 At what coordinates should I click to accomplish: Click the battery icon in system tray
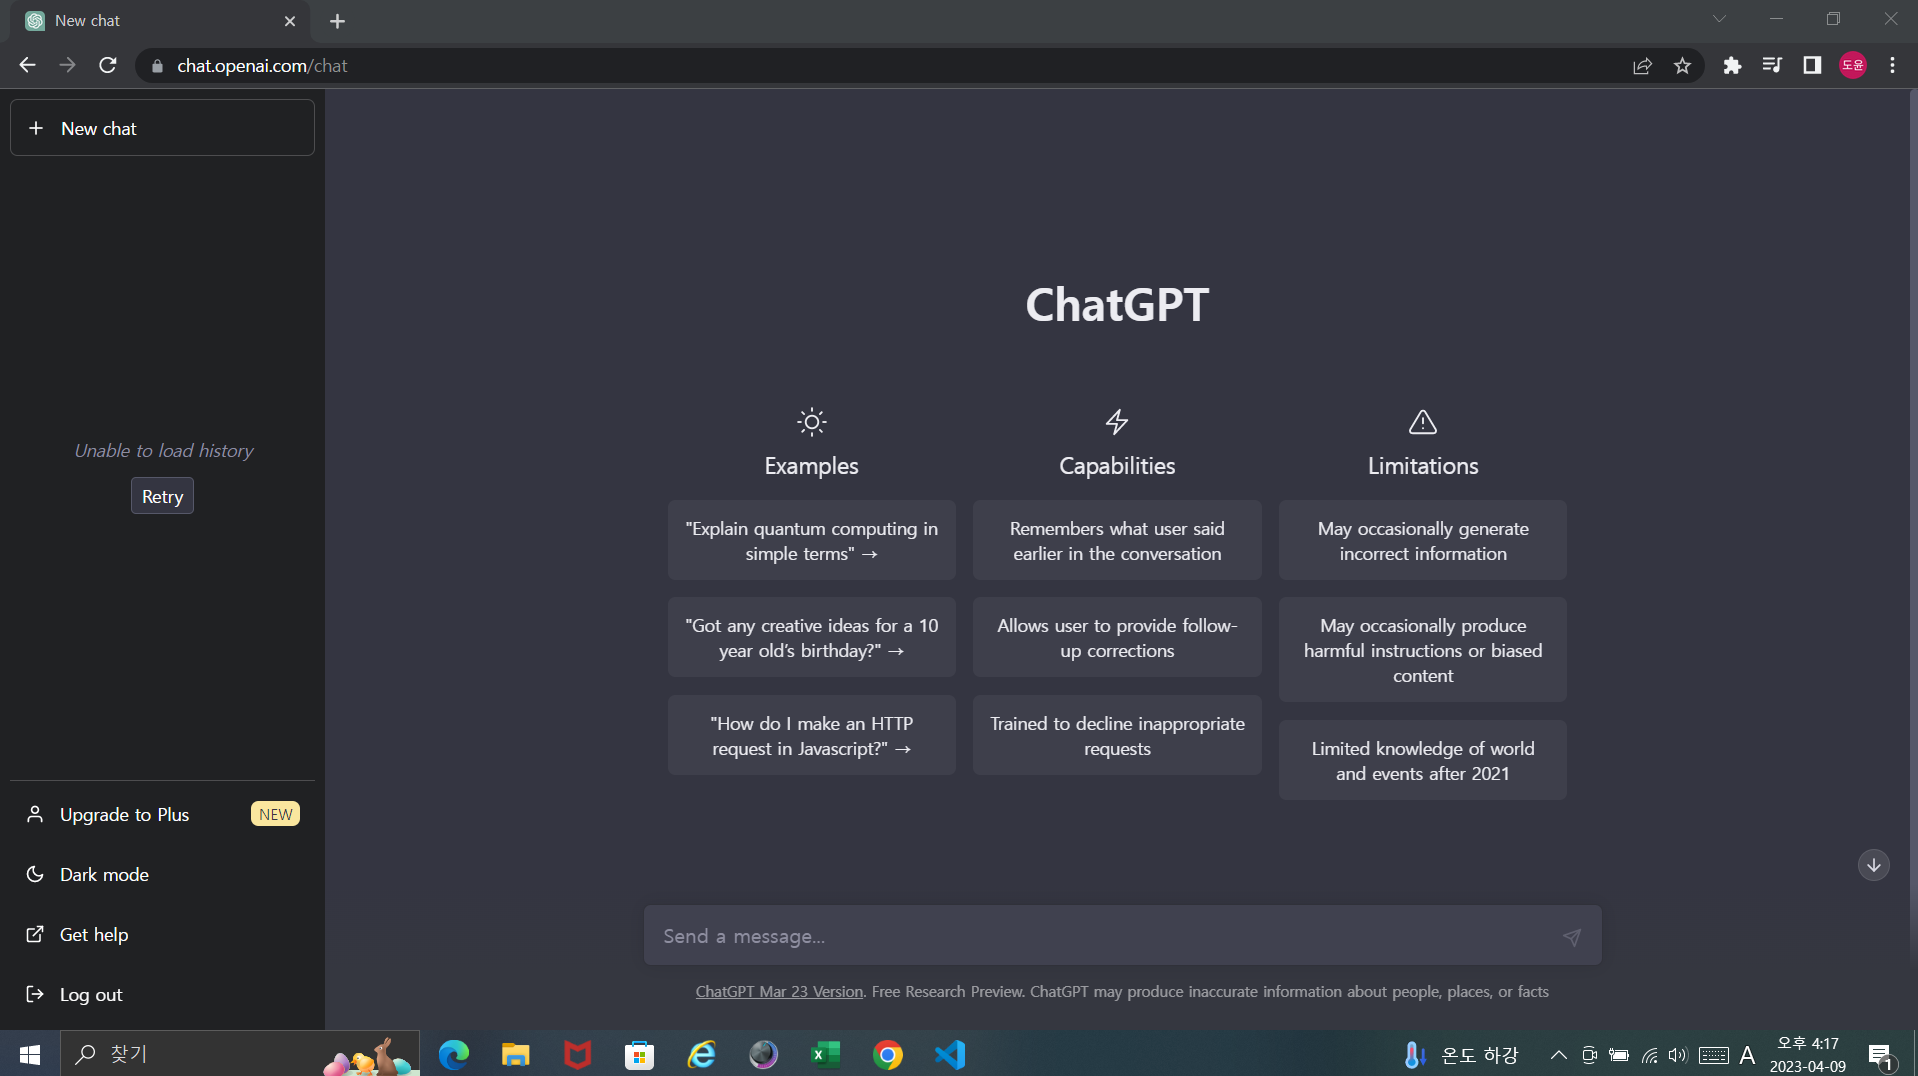[x=1619, y=1055]
